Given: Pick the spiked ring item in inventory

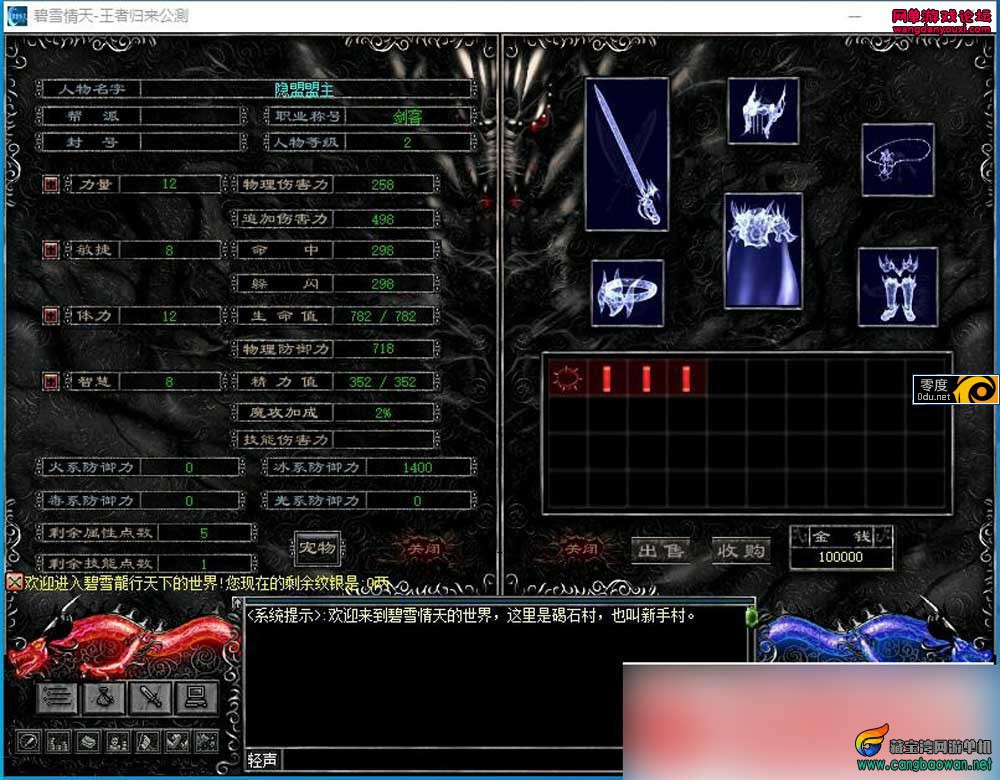Looking at the screenshot, I should (x=567, y=378).
